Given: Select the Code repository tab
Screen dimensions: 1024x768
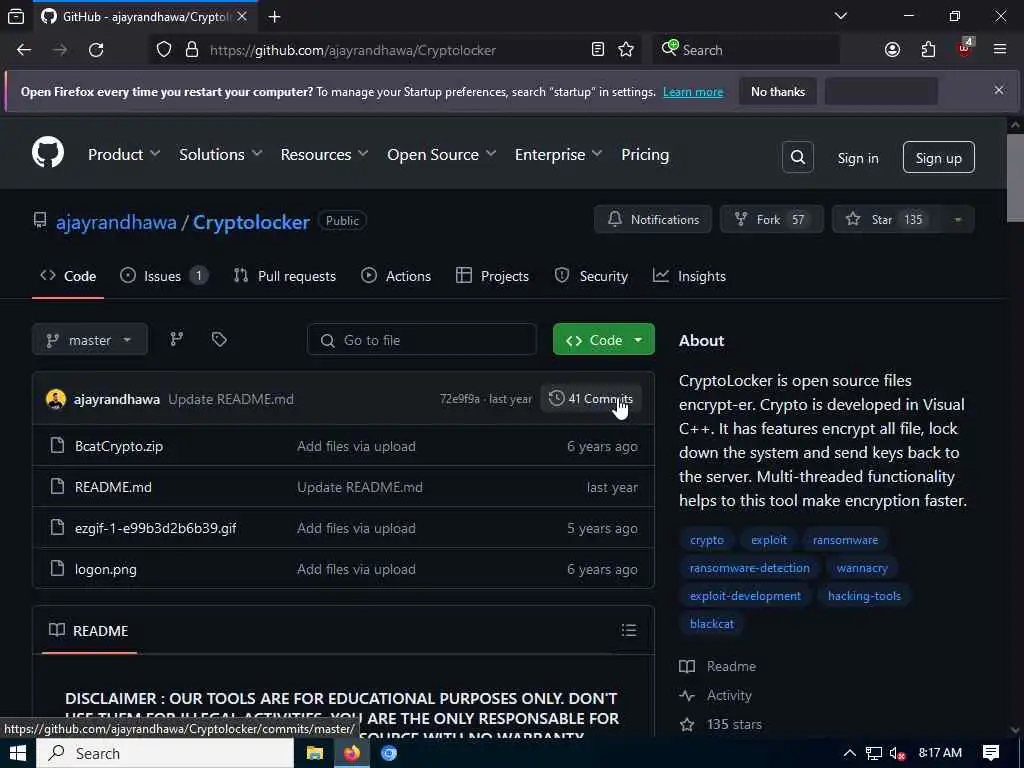Looking at the screenshot, I should click(68, 276).
